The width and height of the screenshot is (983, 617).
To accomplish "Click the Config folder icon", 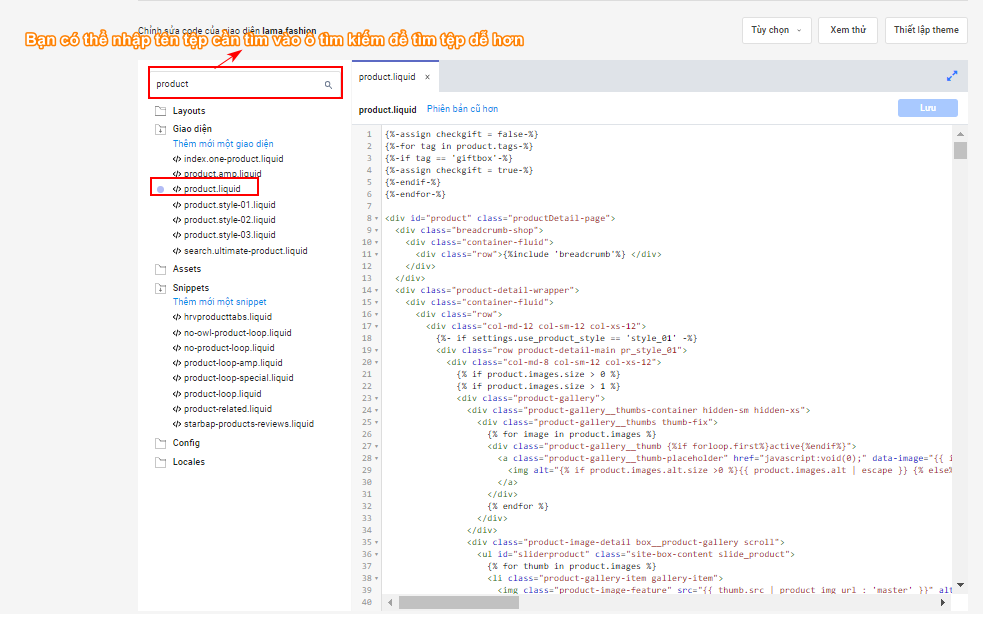I will (x=160, y=443).
